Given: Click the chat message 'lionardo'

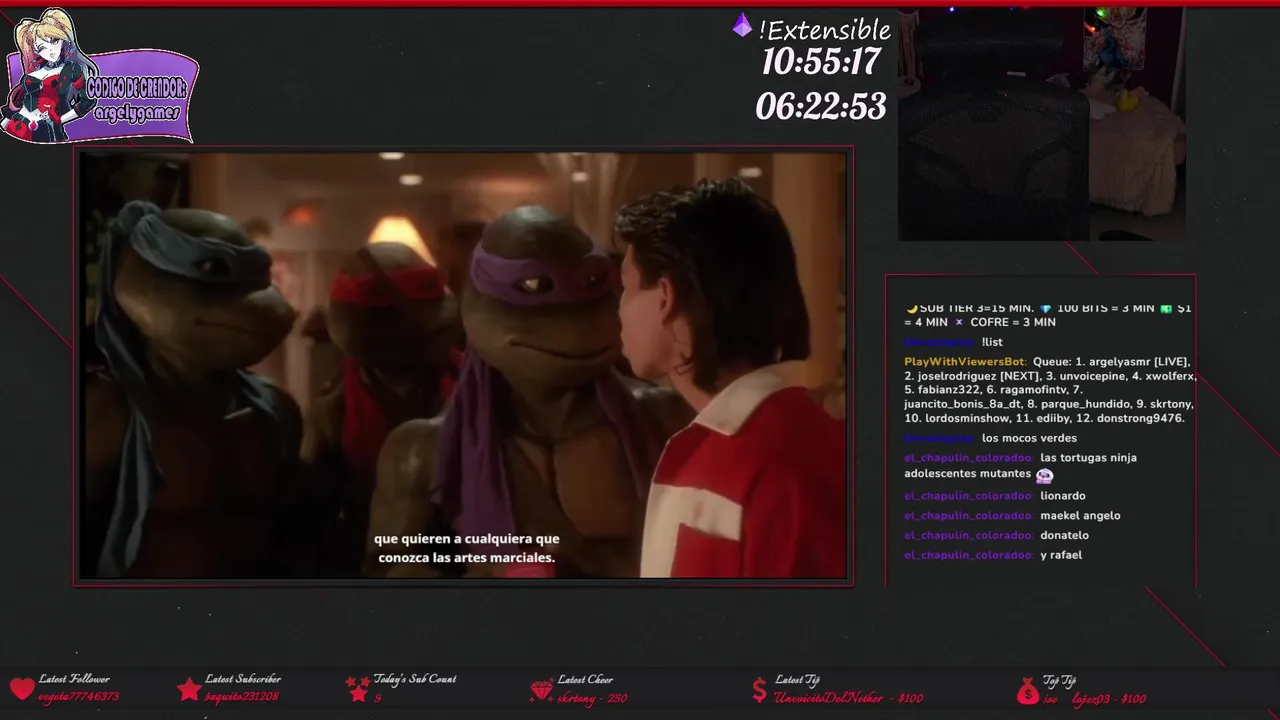Looking at the screenshot, I should point(1063,496).
